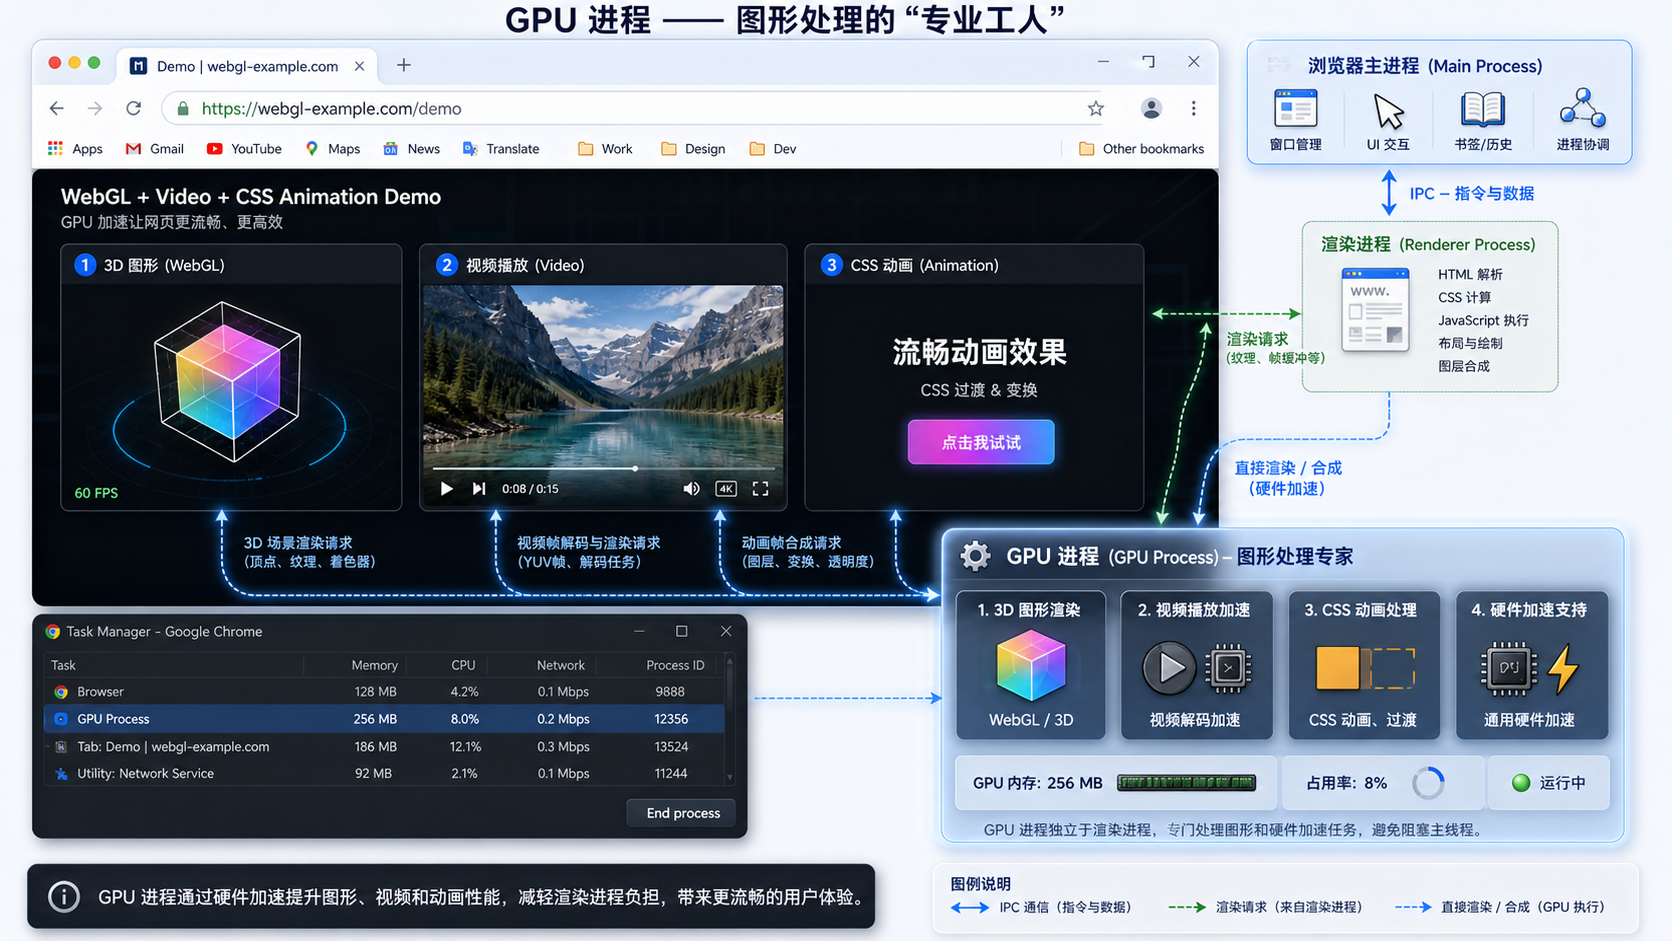Select the 视频播放加速 play-chip card
Image resolution: width=1672 pixels, height=941 pixels.
coord(1196,665)
